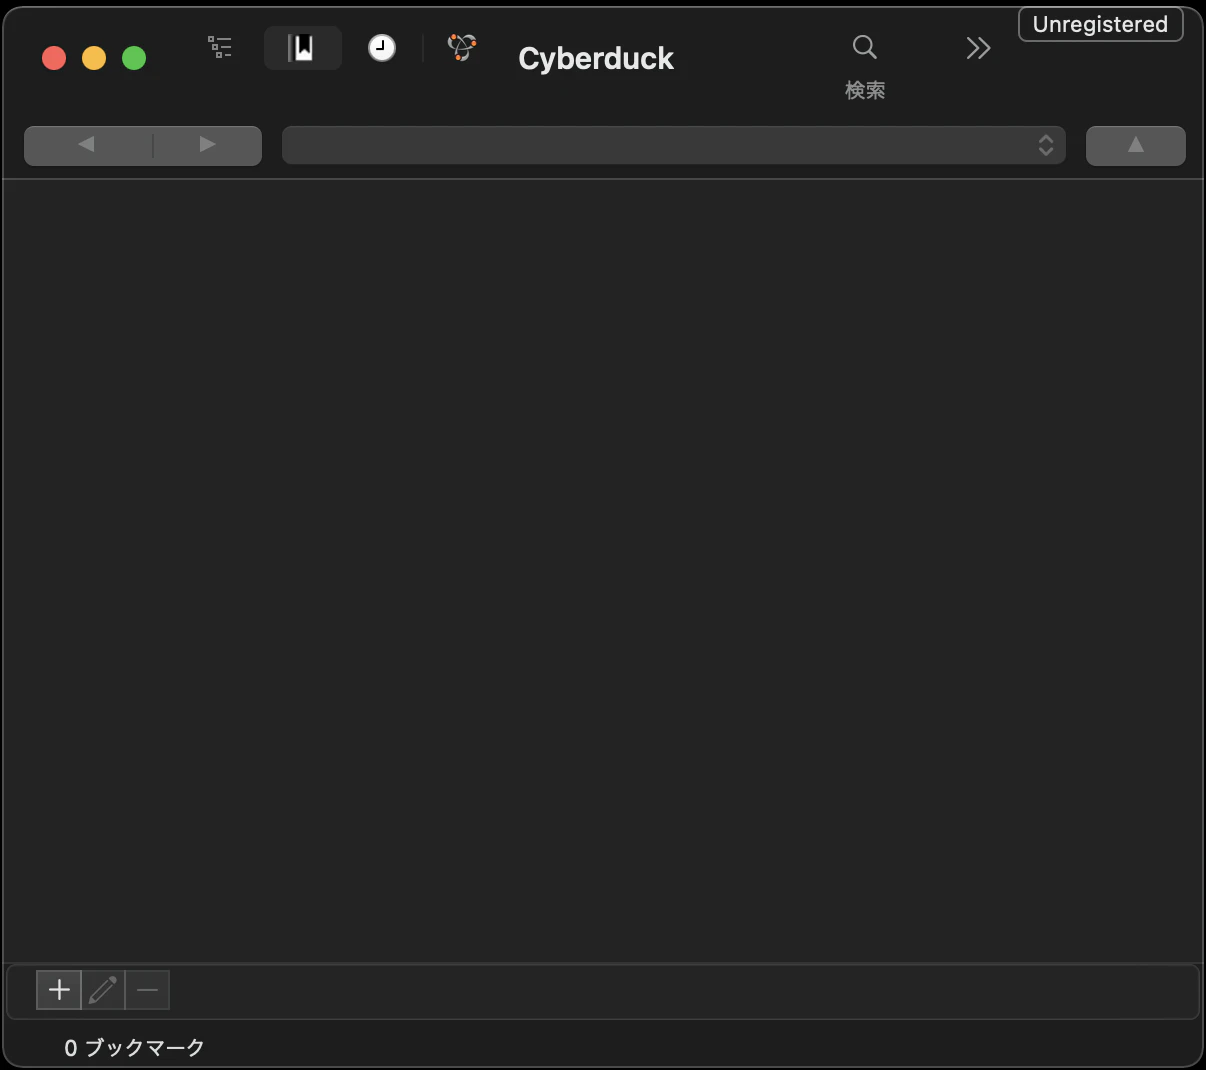The height and width of the screenshot is (1070, 1206).
Task: Click the Unregistered badge
Action: [x=1100, y=24]
